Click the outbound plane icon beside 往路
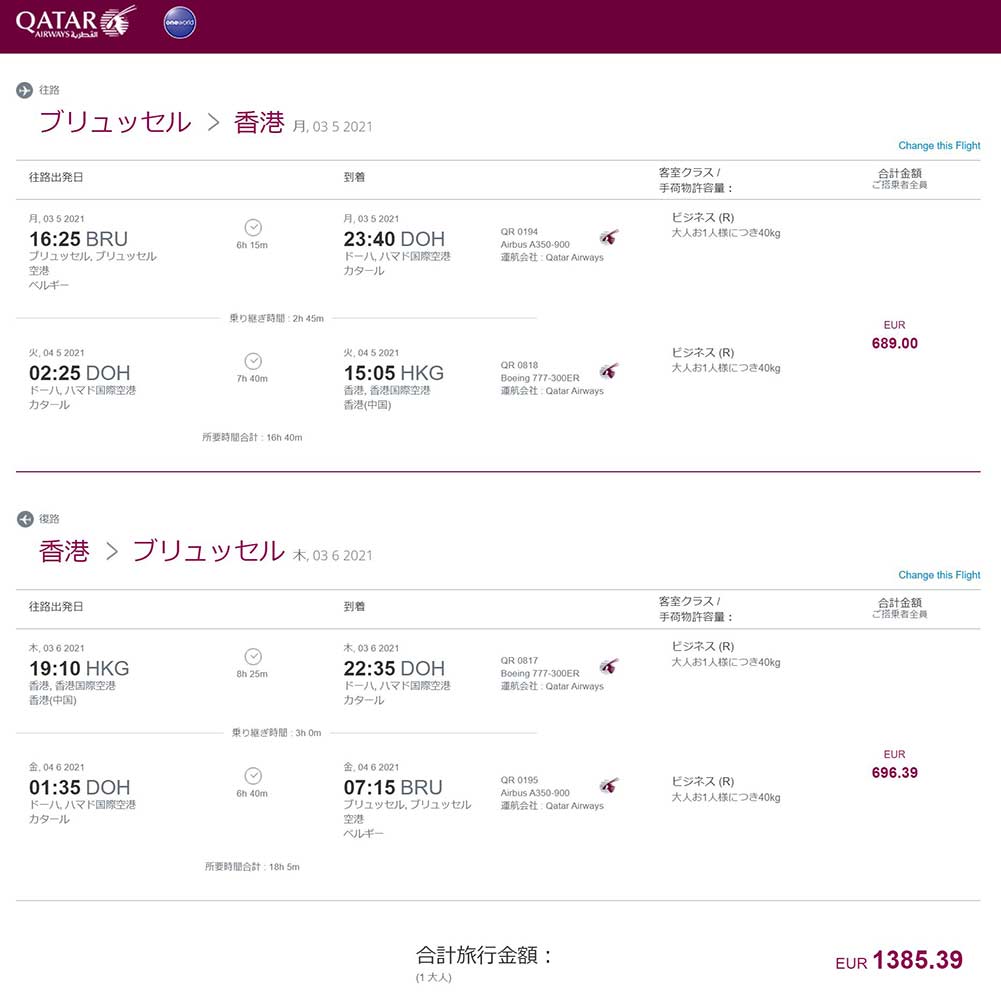 coord(25,91)
